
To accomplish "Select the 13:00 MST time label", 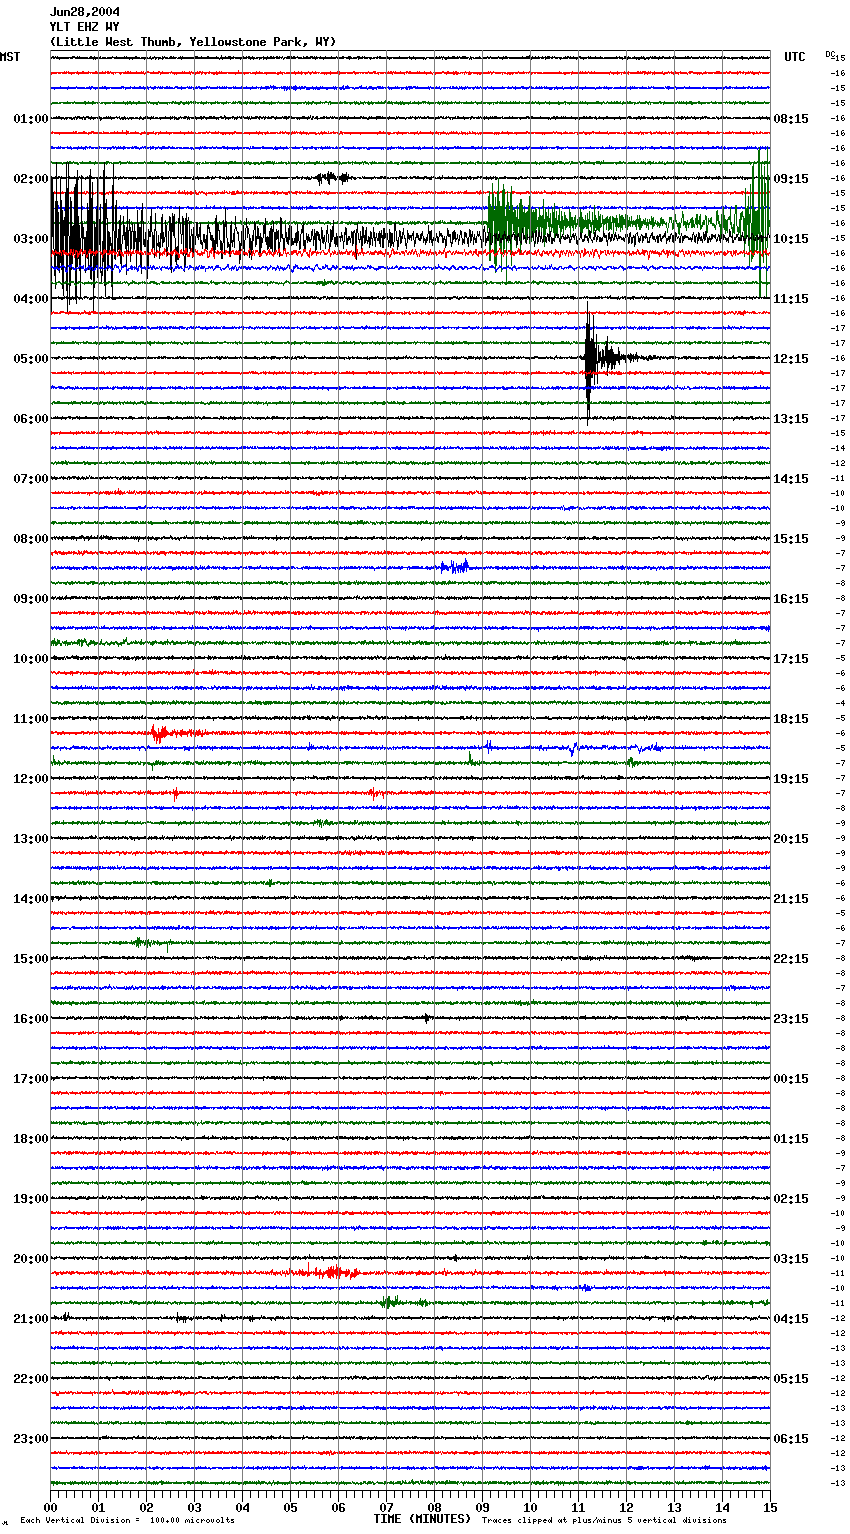I will click(x=31, y=839).
